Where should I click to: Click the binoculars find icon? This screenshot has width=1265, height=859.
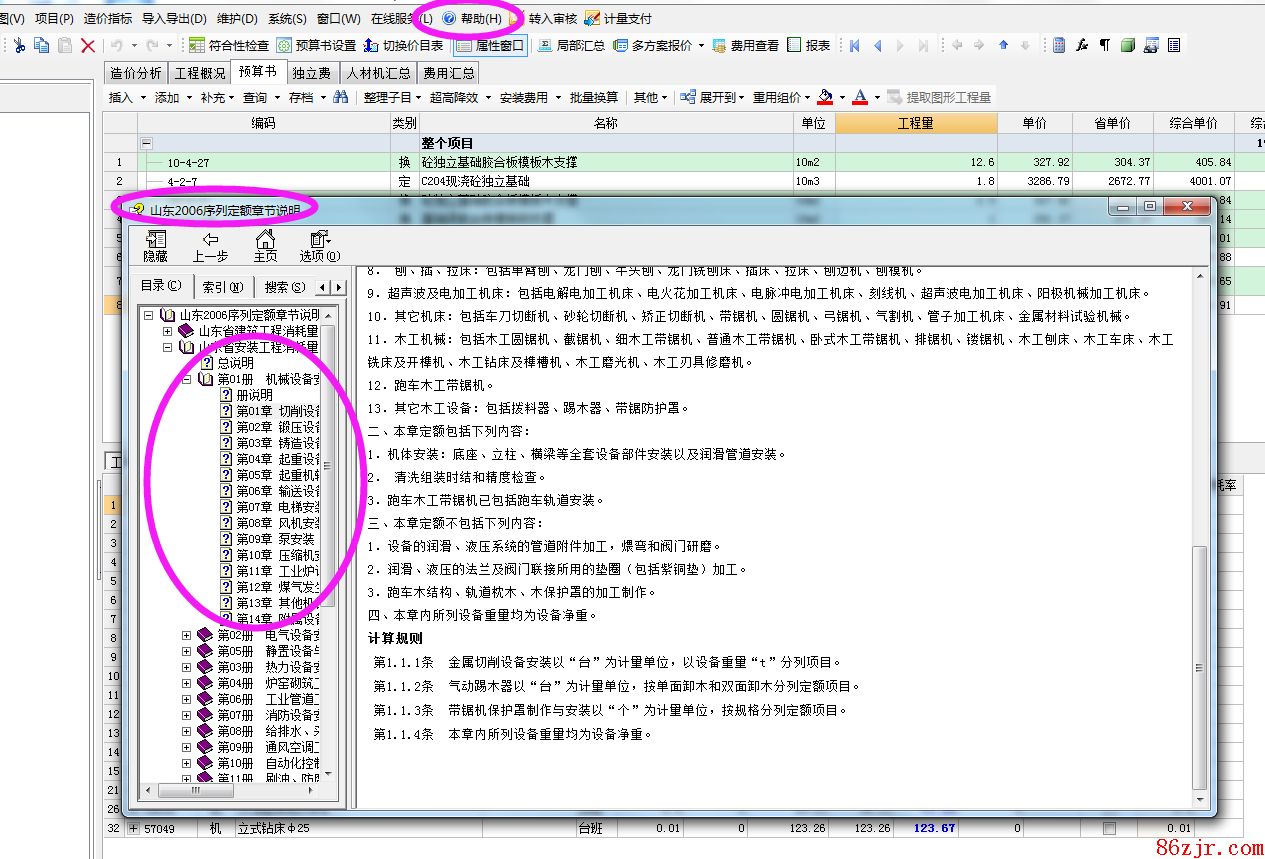point(341,97)
